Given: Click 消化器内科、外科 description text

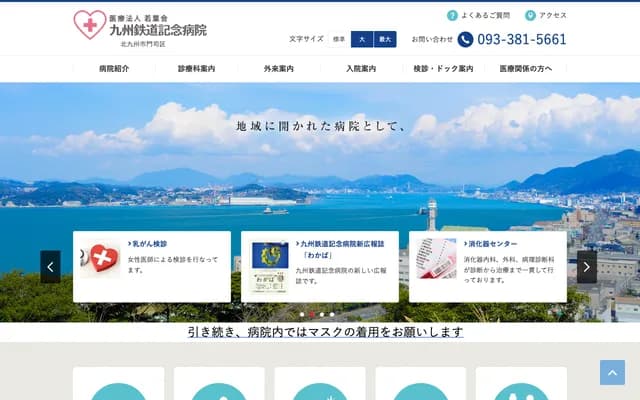Looking at the screenshot, I should 509,269.
